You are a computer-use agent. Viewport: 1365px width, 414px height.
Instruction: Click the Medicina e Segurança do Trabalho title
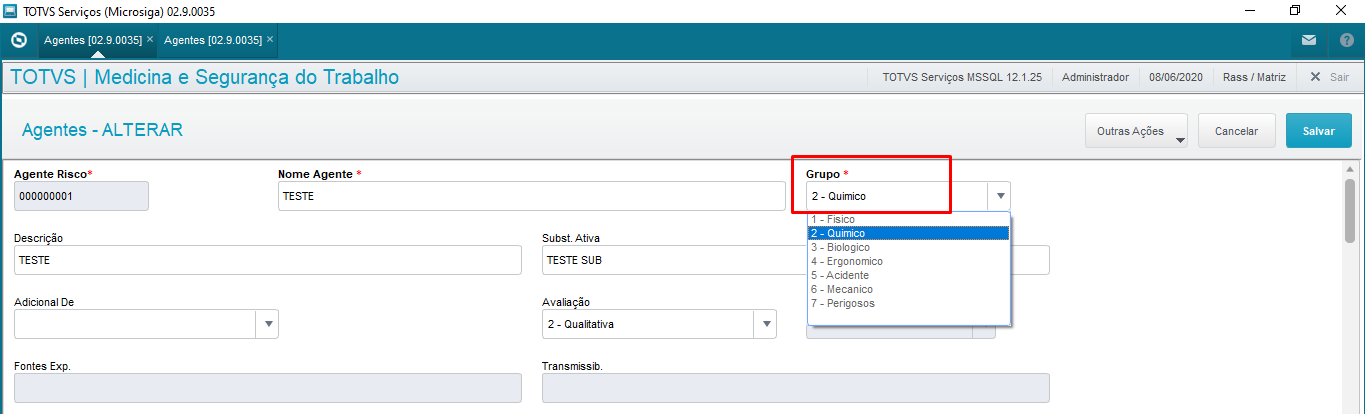pyautogui.click(x=247, y=77)
